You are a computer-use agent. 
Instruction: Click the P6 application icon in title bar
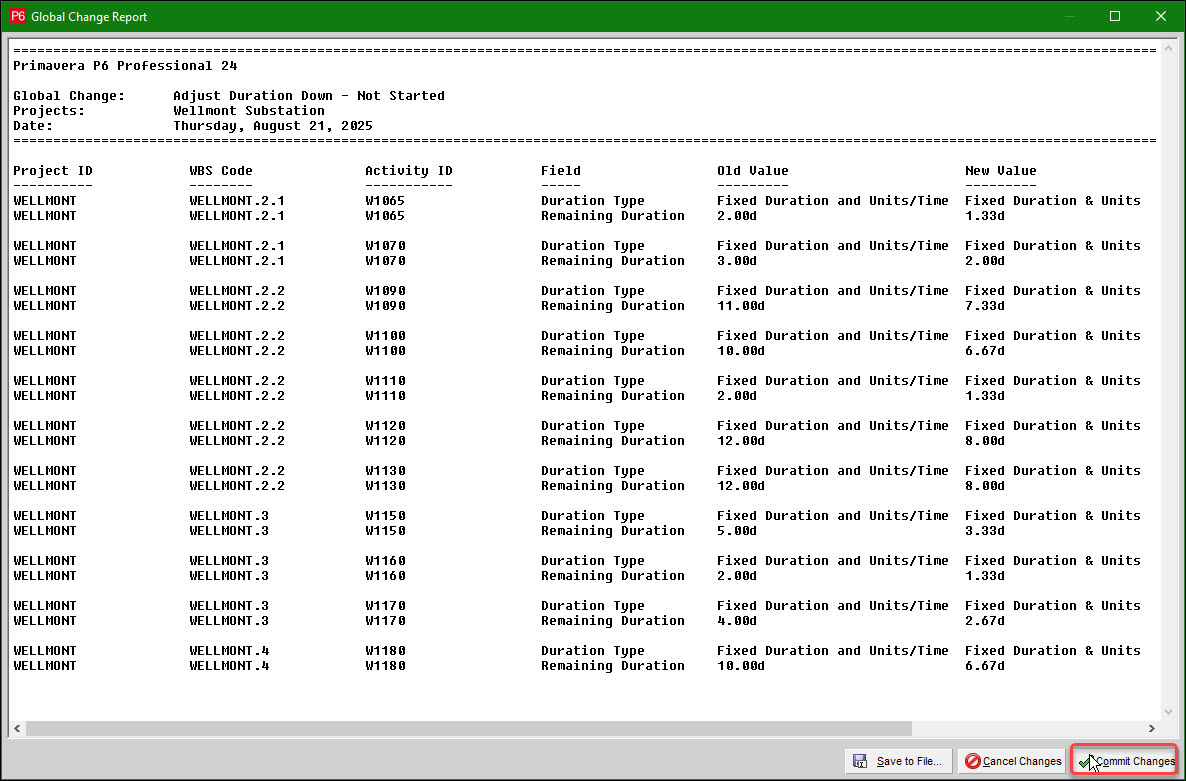tap(17, 16)
